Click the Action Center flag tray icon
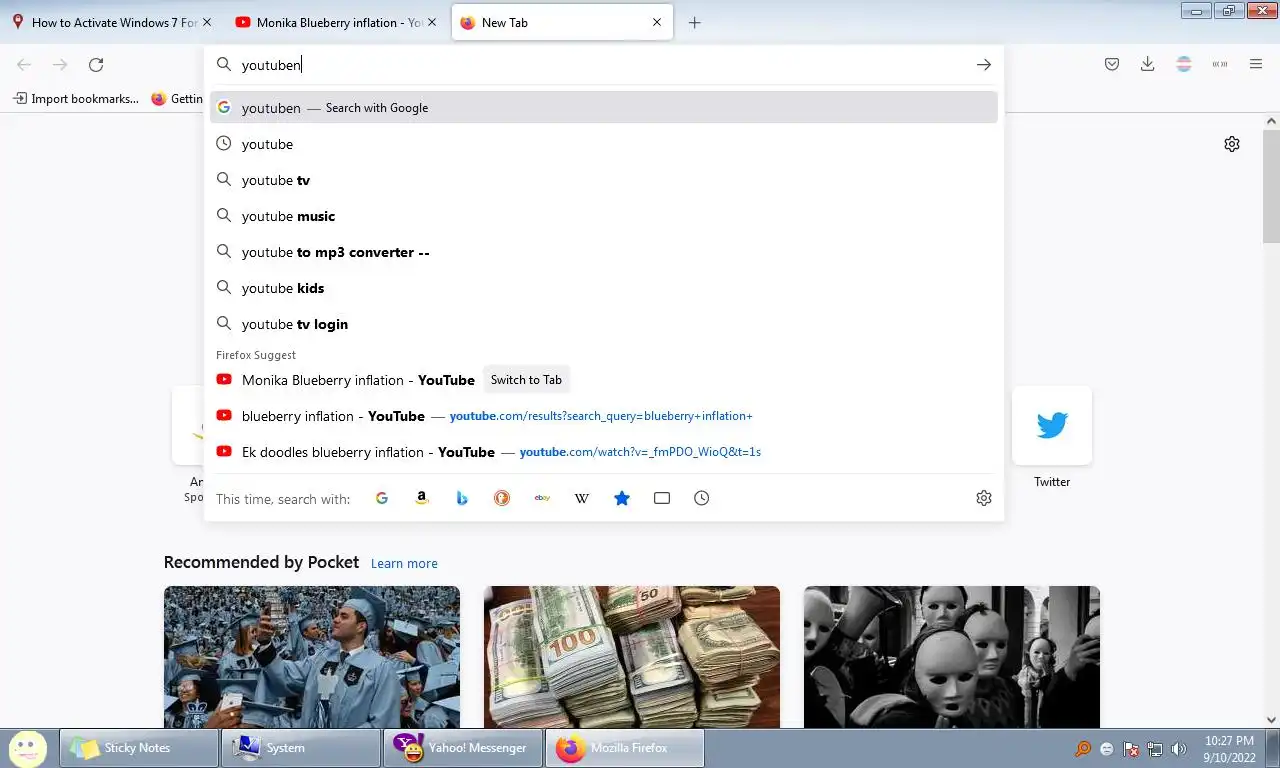The width and height of the screenshot is (1280, 768). [x=1131, y=749]
